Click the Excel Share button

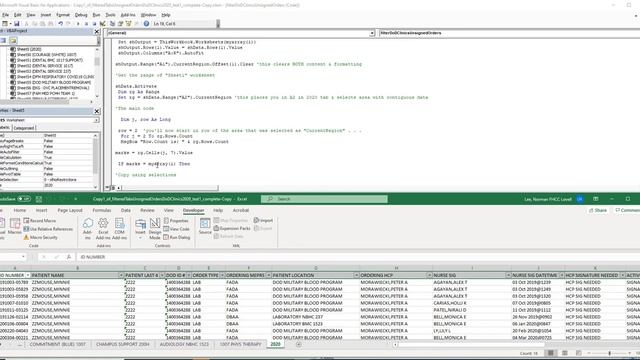click(x=598, y=210)
